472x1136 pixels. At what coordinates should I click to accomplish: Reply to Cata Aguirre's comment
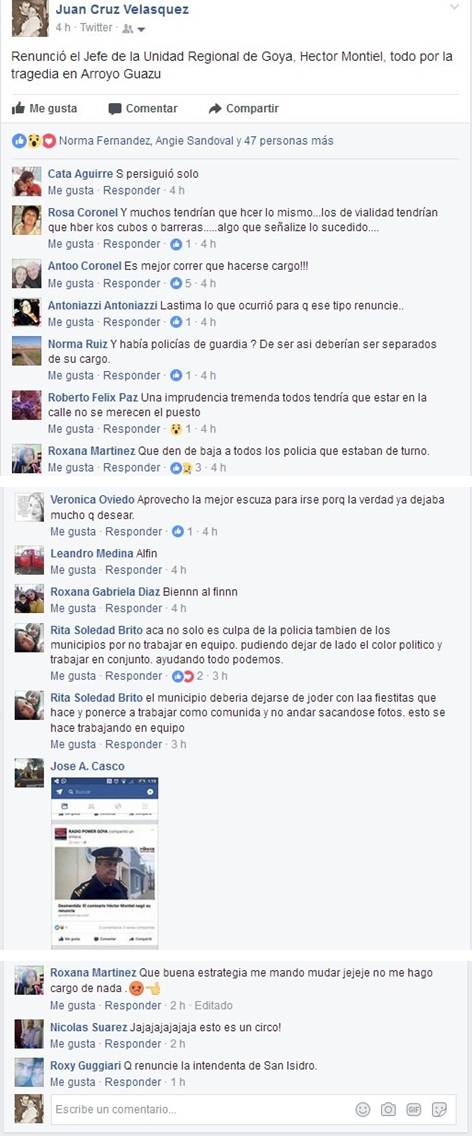coord(131,191)
